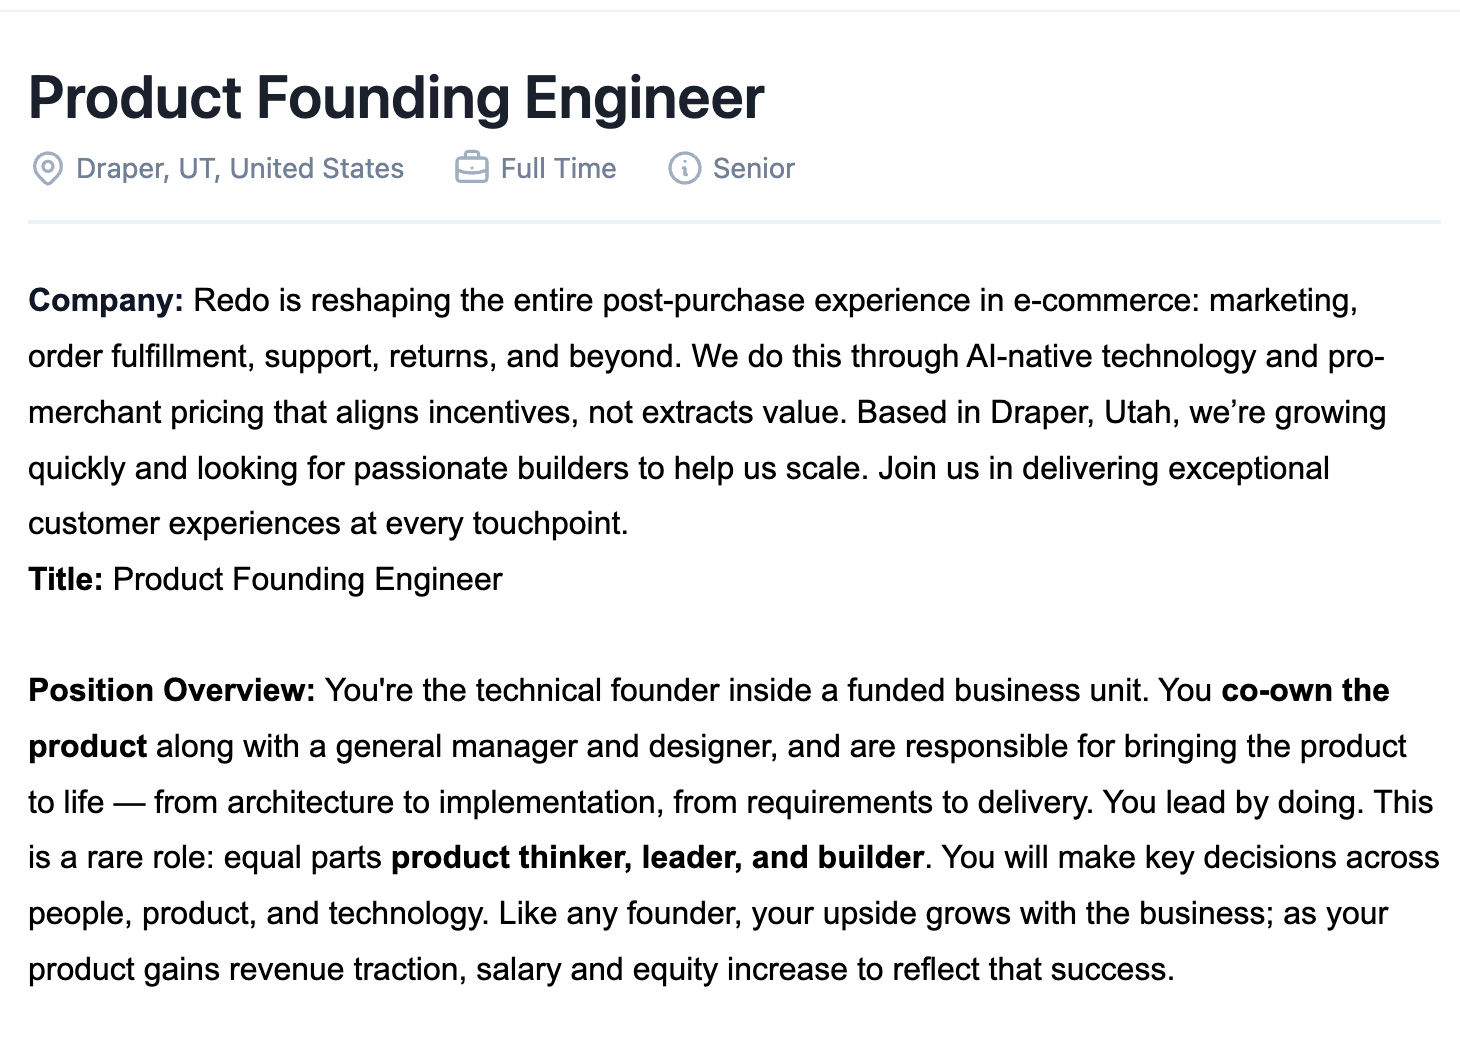Click the location pin icon

47,169
